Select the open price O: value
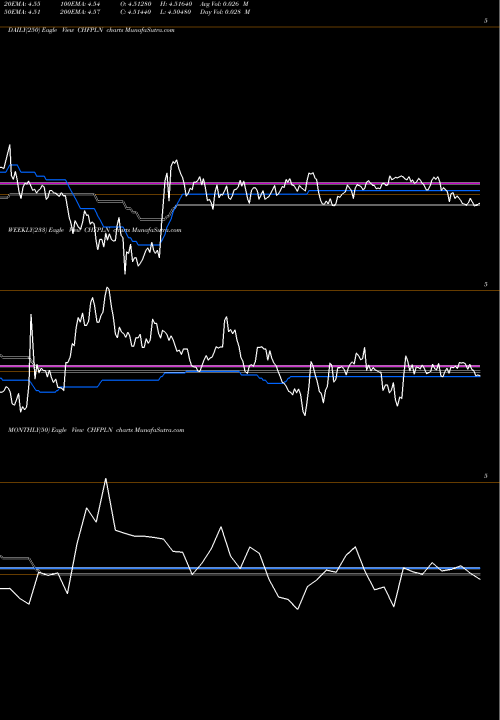 click(x=136, y=4)
